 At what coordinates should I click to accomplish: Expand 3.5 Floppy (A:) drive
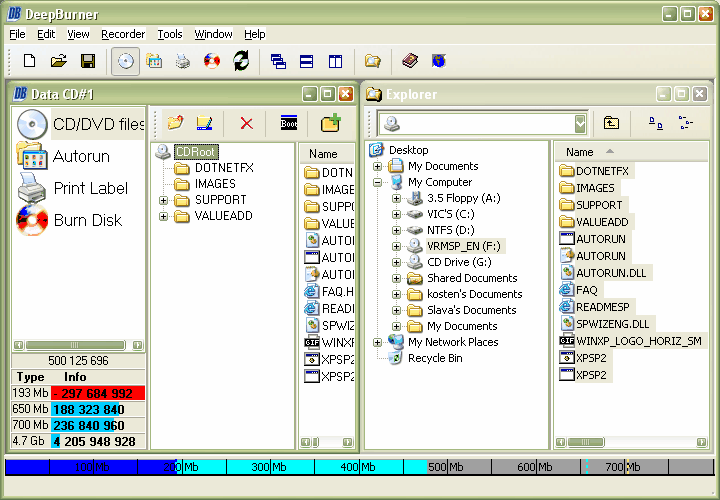tap(396, 198)
